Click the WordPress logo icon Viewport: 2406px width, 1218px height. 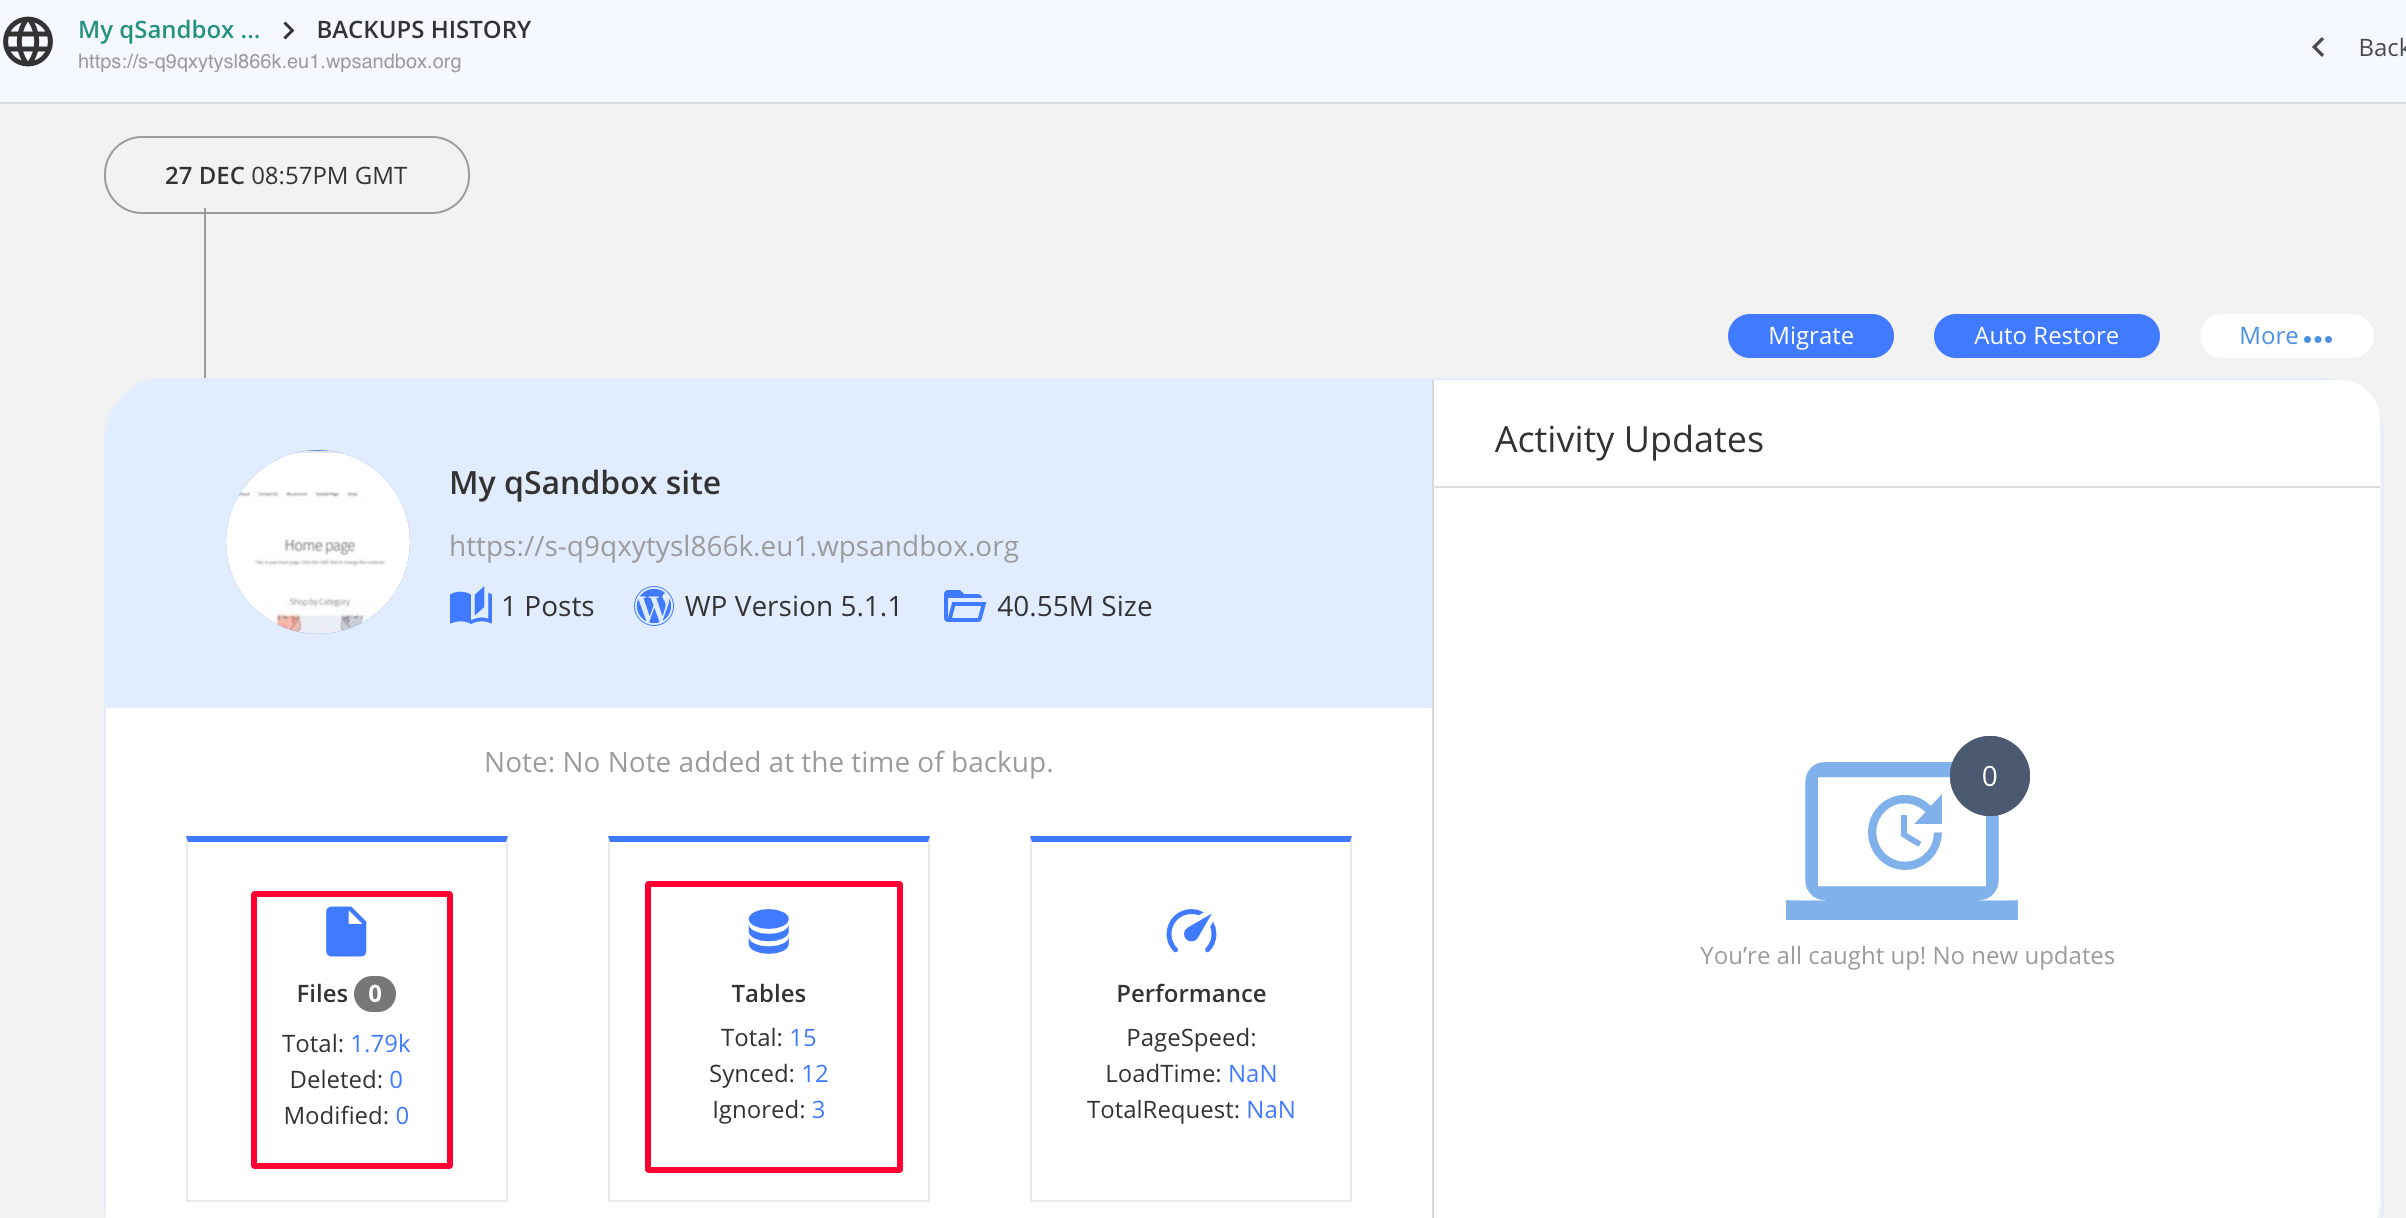pyautogui.click(x=653, y=606)
